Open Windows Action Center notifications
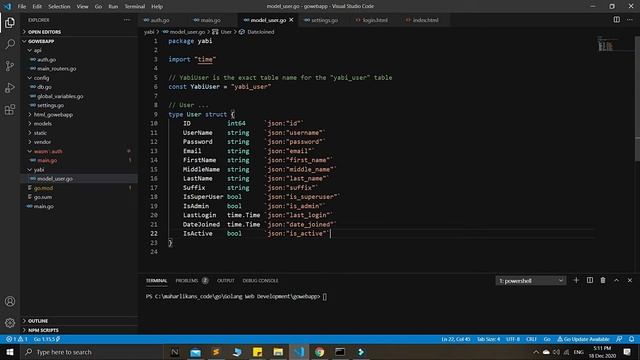Viewport: 640px width, 360px height. tap(627, 352)
